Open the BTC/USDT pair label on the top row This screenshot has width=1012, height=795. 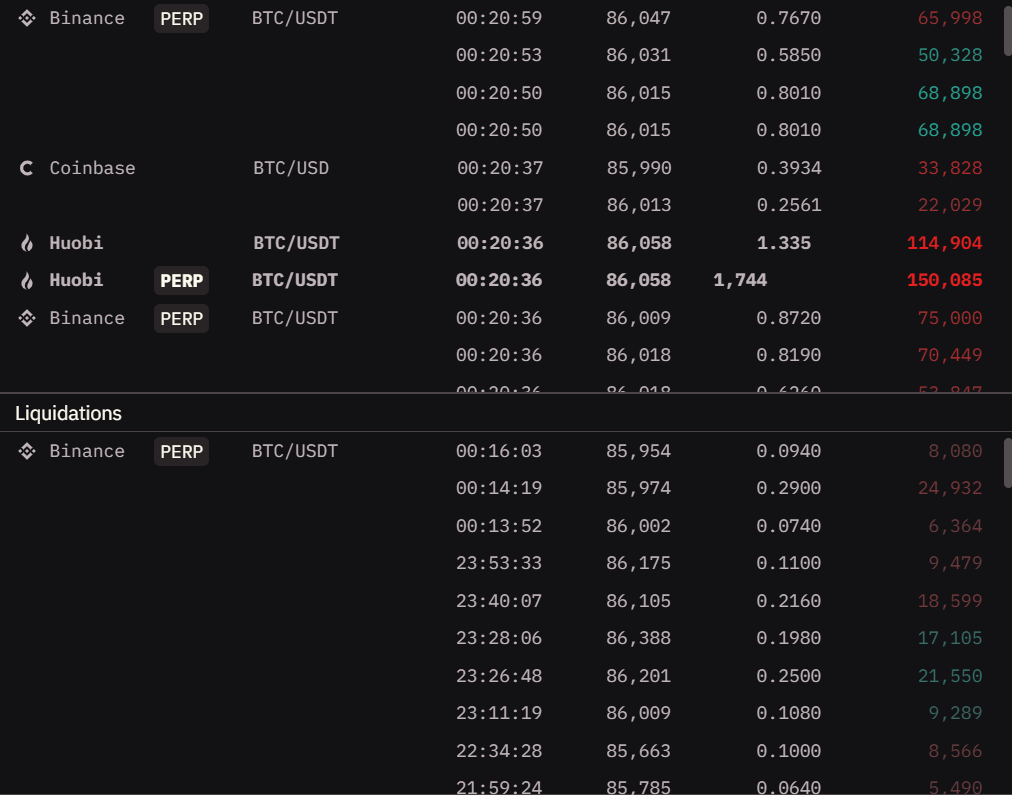(294, 17)
